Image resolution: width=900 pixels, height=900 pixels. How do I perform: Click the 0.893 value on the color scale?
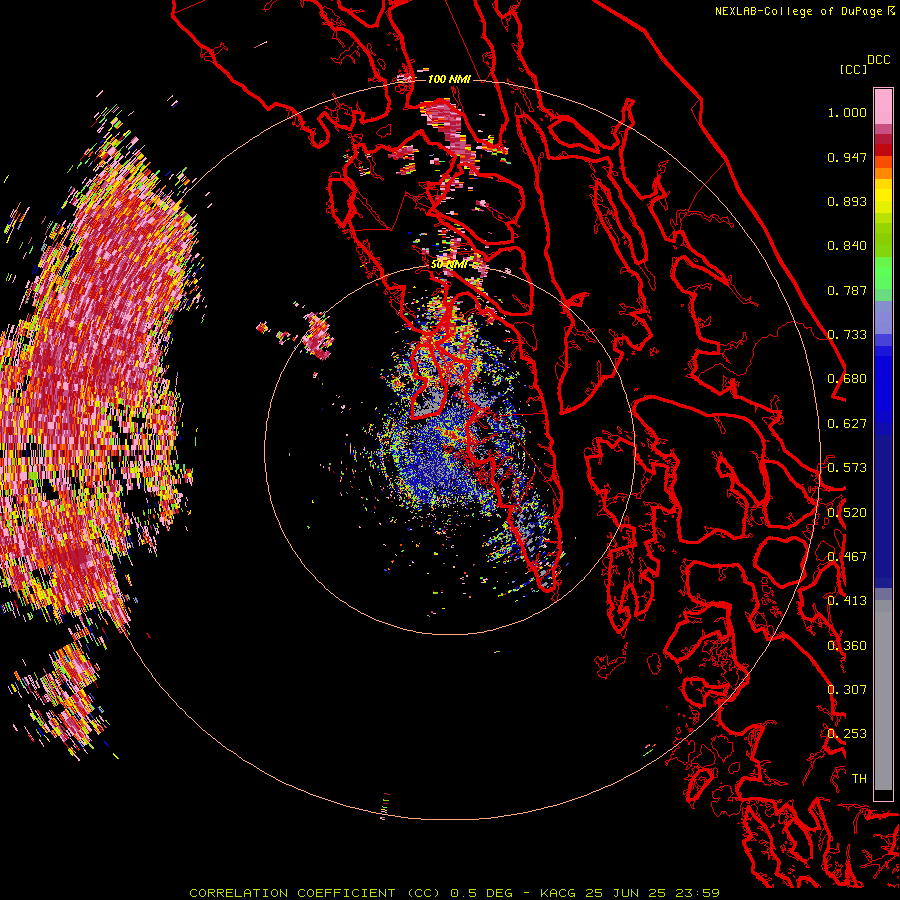[x=847, y=201]
